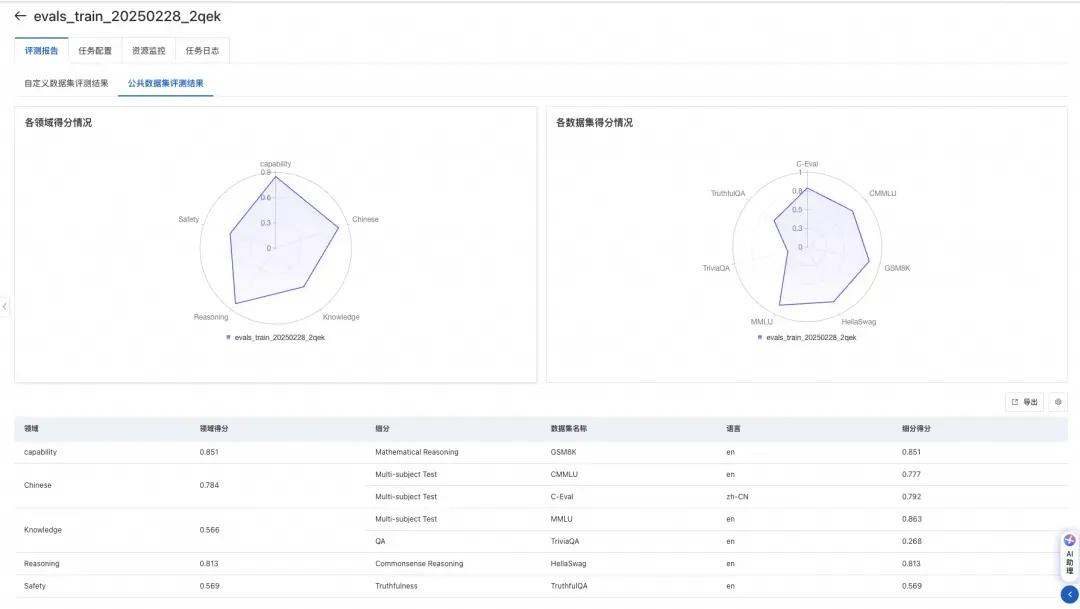The image size is (1080, 609).
Task: Expand the left sidebar chevron handle
Action: (4, 307)
